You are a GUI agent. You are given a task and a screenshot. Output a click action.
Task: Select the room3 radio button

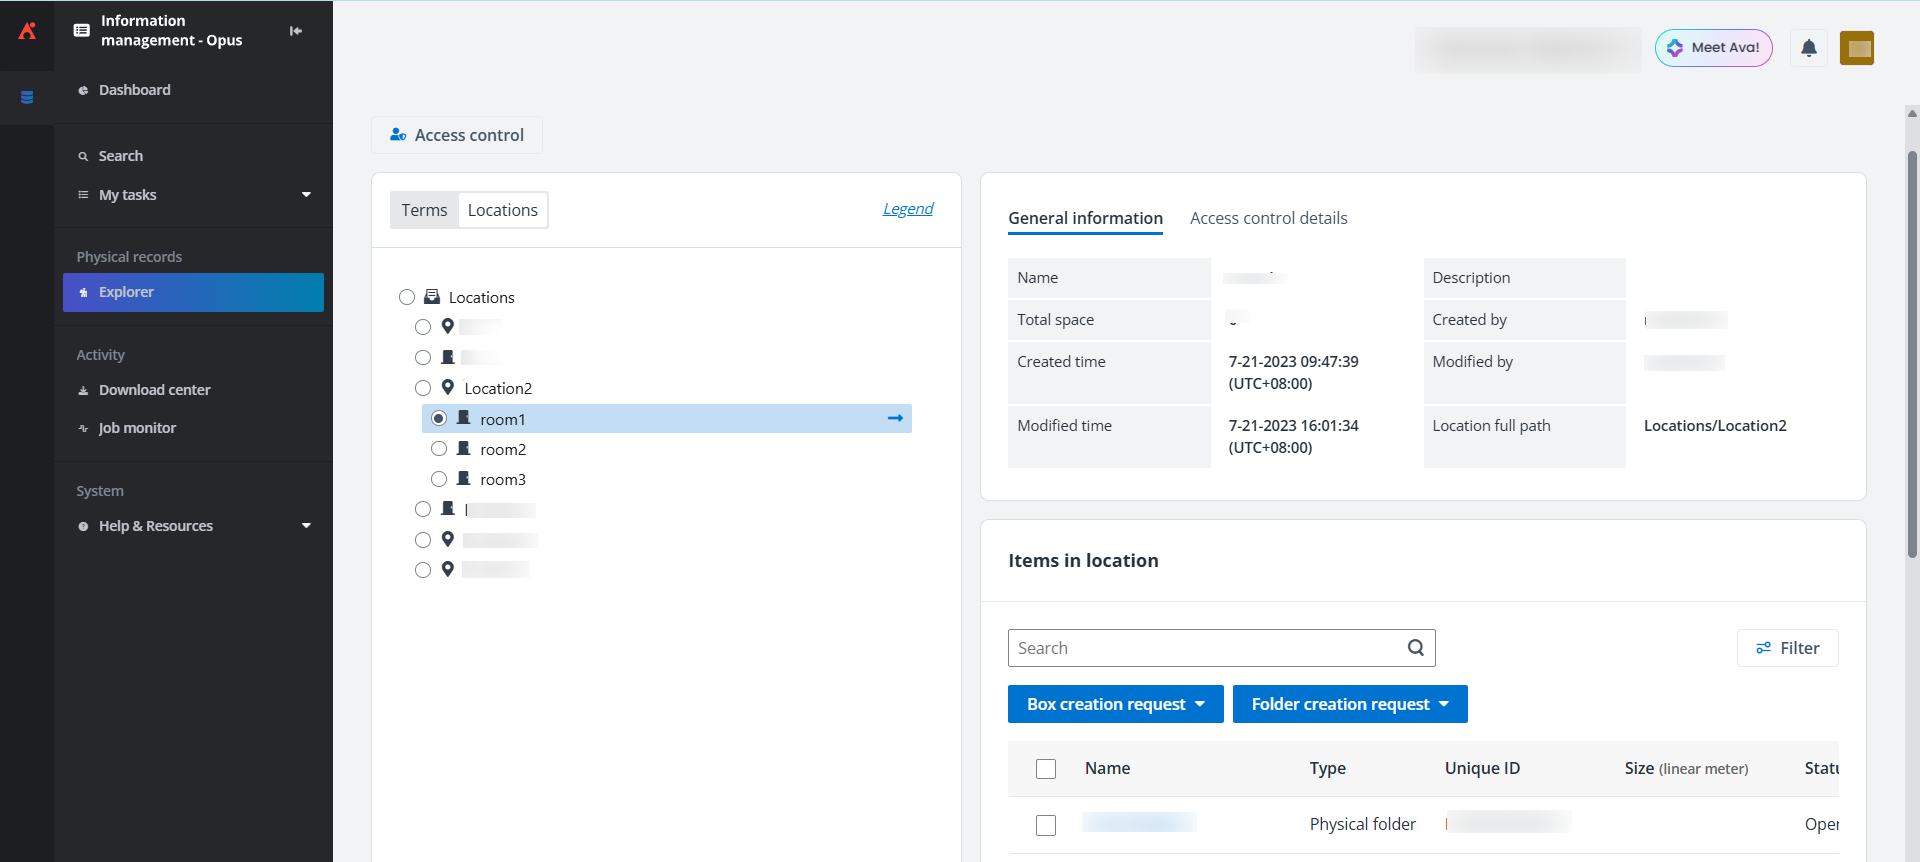tap(439, 479)
